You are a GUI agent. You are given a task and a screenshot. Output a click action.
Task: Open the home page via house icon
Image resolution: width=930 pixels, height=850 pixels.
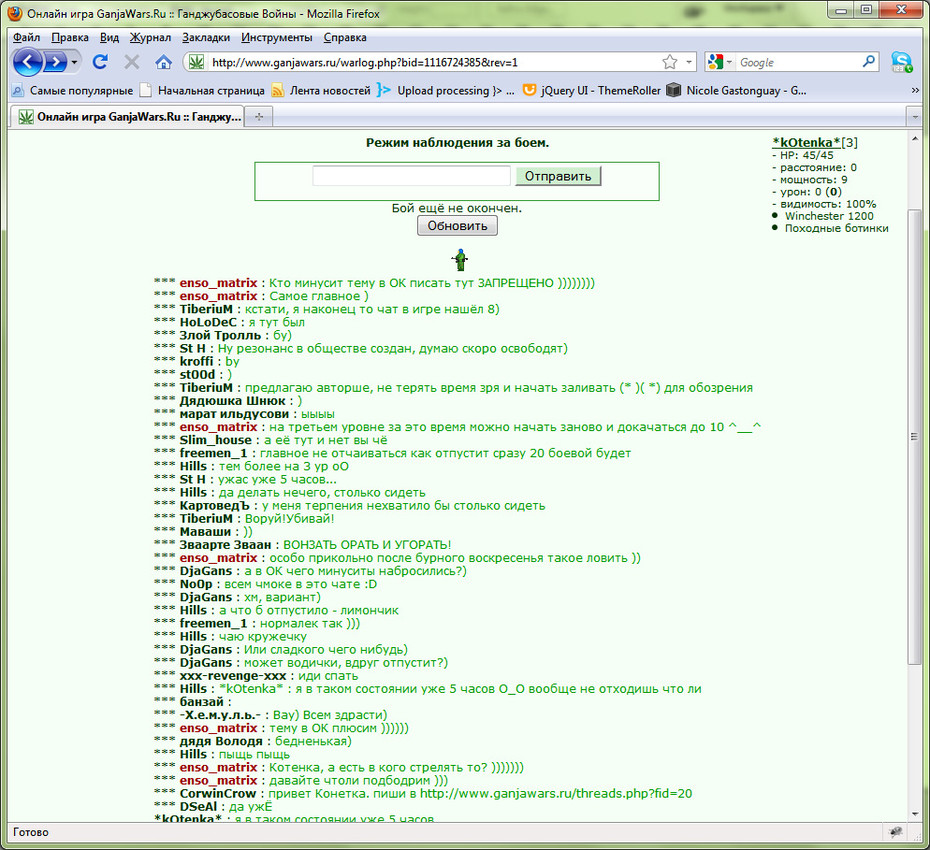click(x=163, y=62)
